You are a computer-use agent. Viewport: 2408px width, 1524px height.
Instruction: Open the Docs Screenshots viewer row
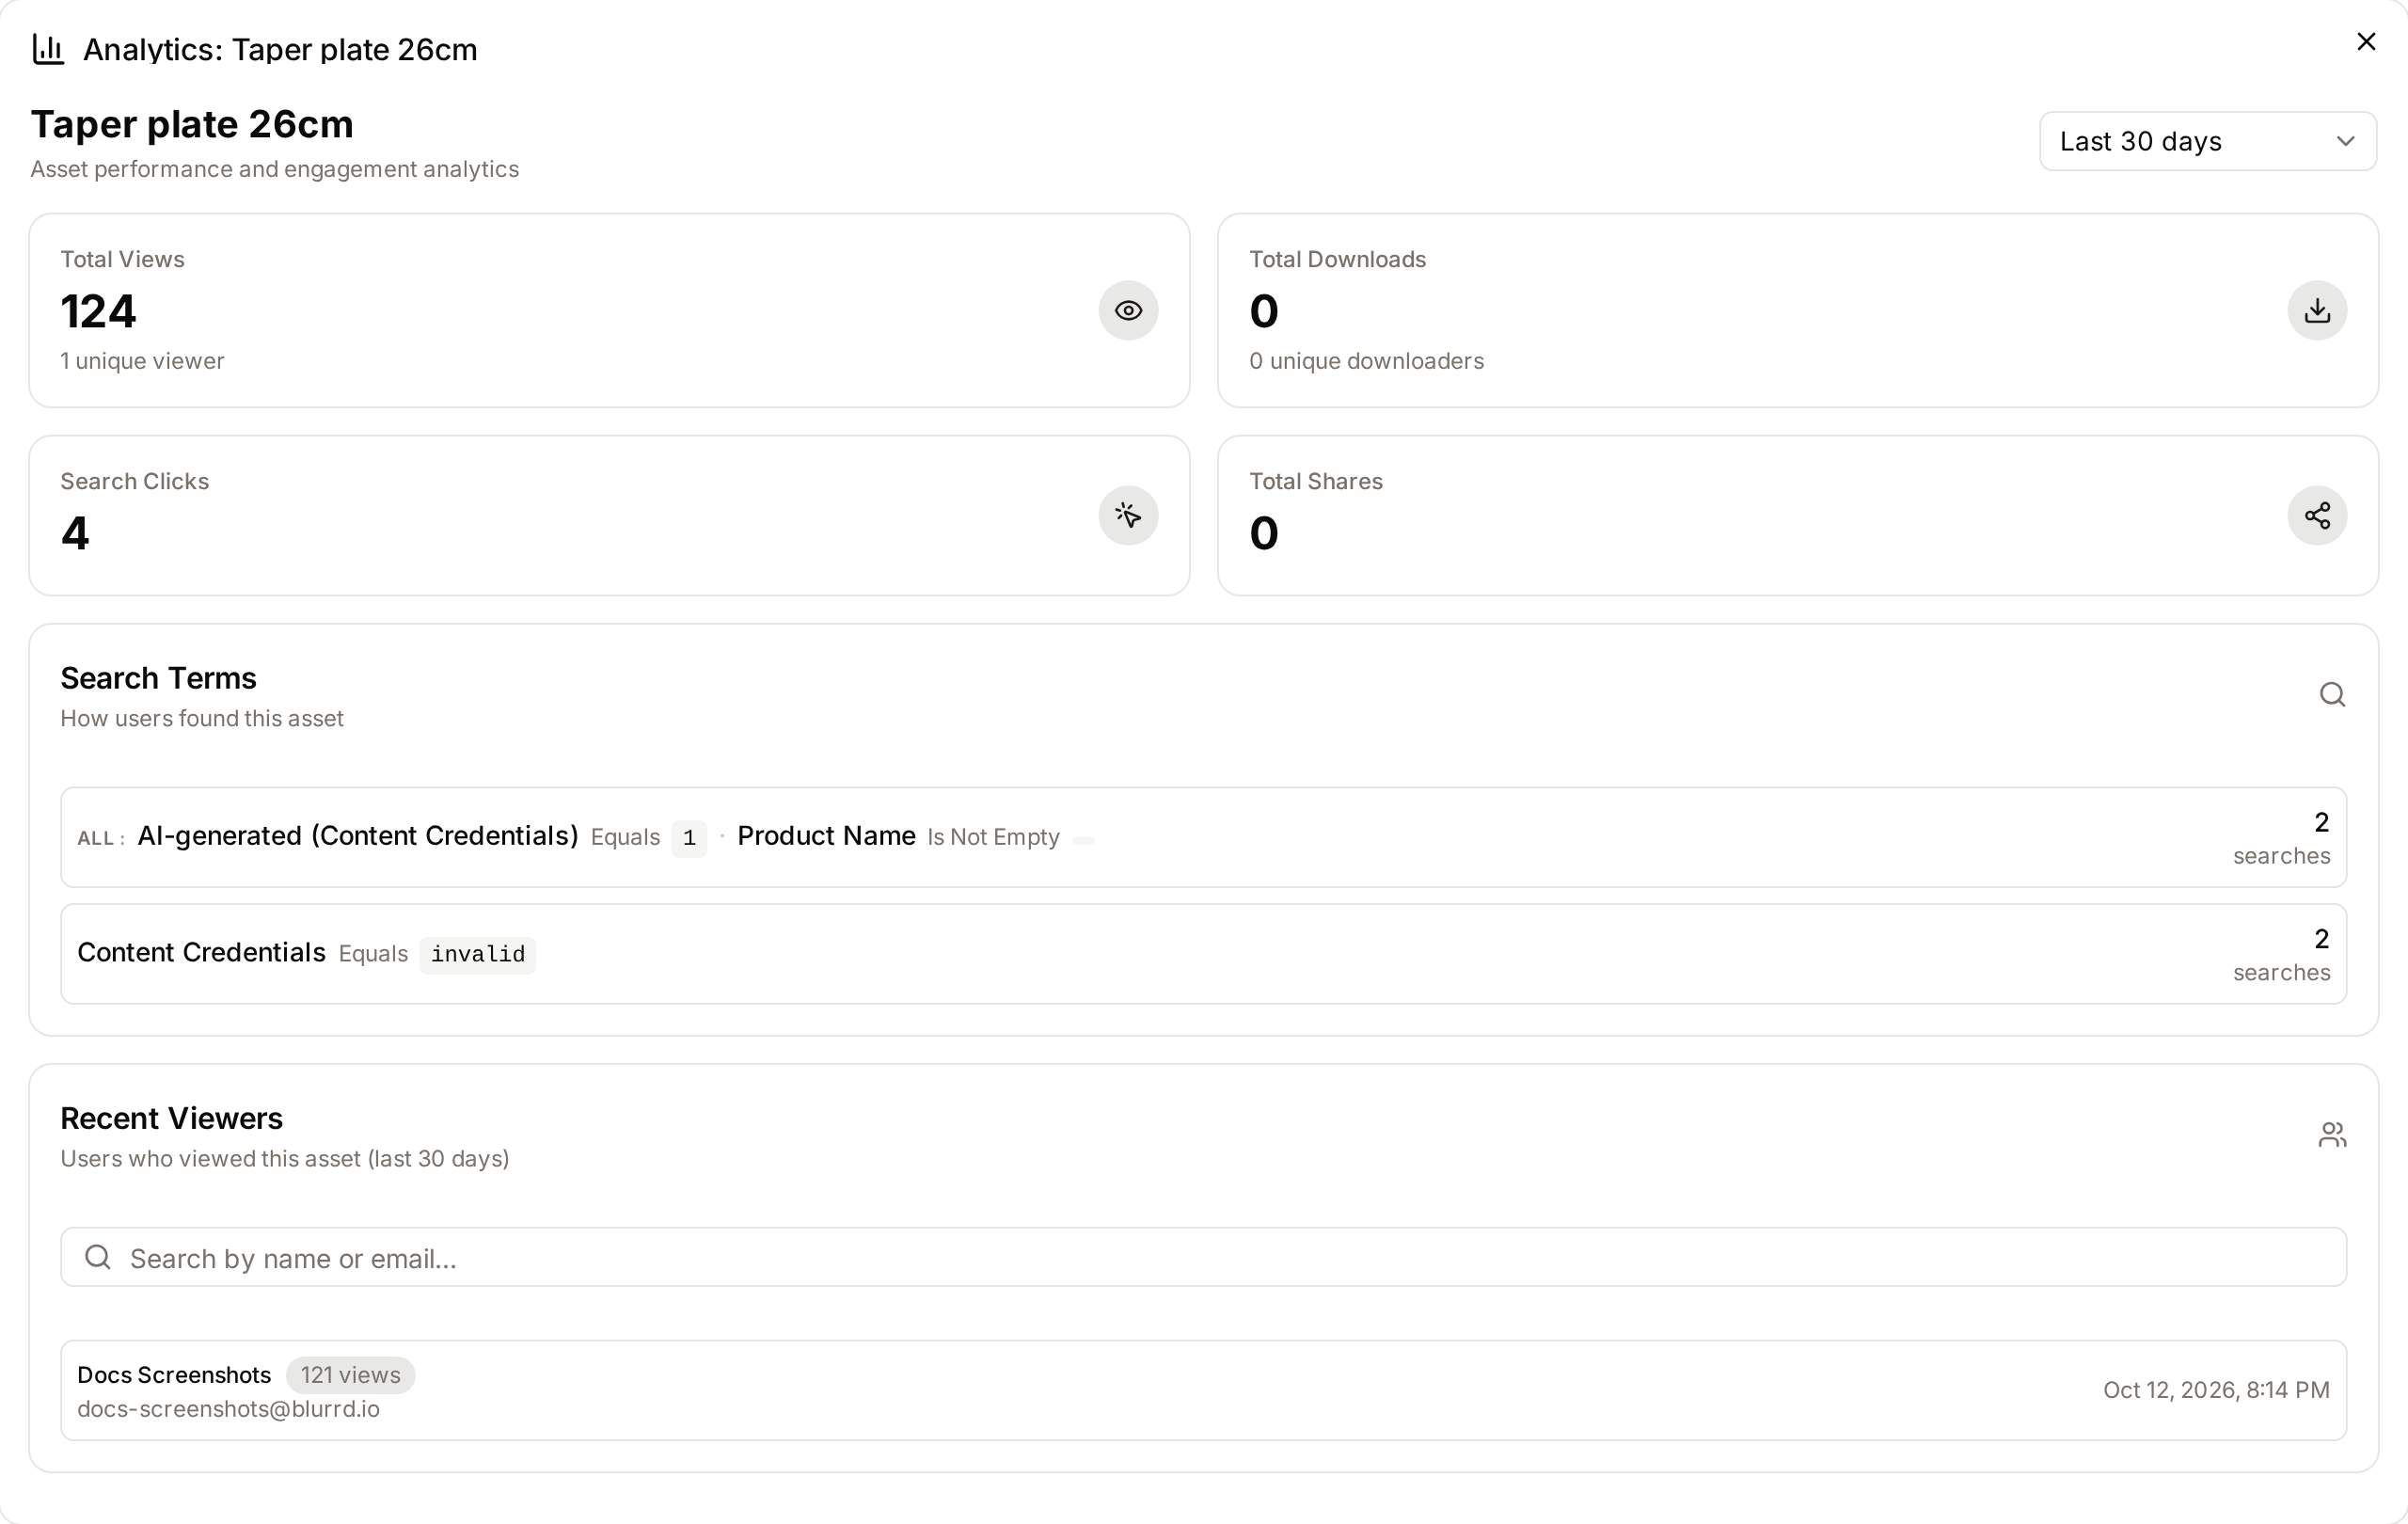pos(1203,1390)
